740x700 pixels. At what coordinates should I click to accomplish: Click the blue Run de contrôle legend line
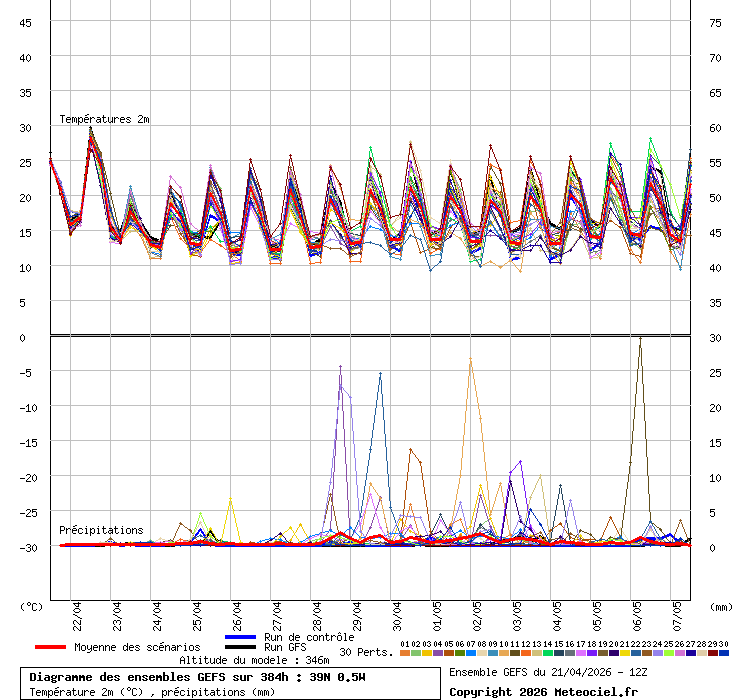point(241,637)
